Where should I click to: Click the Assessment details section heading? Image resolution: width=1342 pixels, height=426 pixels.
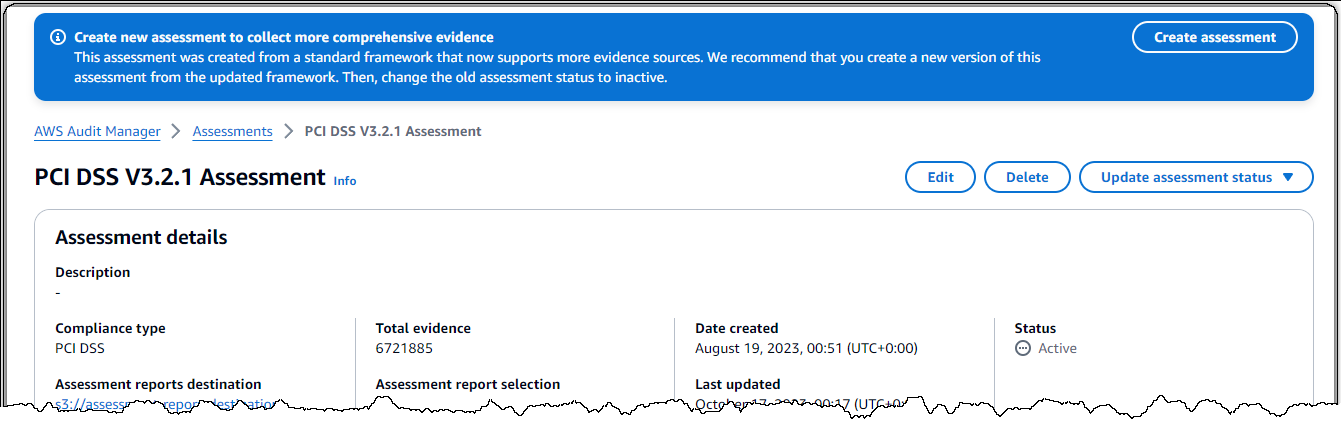pyautogui.click(x=141, y=238)
